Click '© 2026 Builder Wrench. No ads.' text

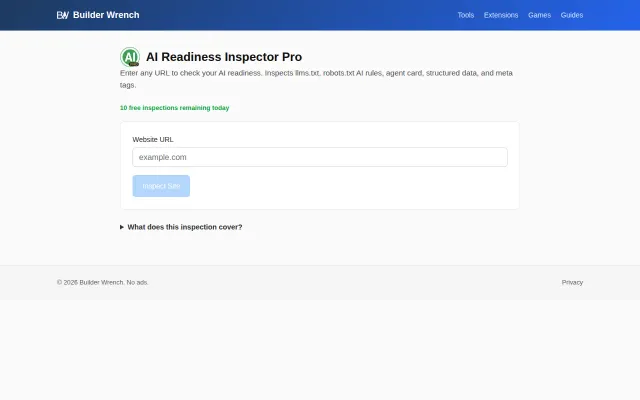point(103,282)
